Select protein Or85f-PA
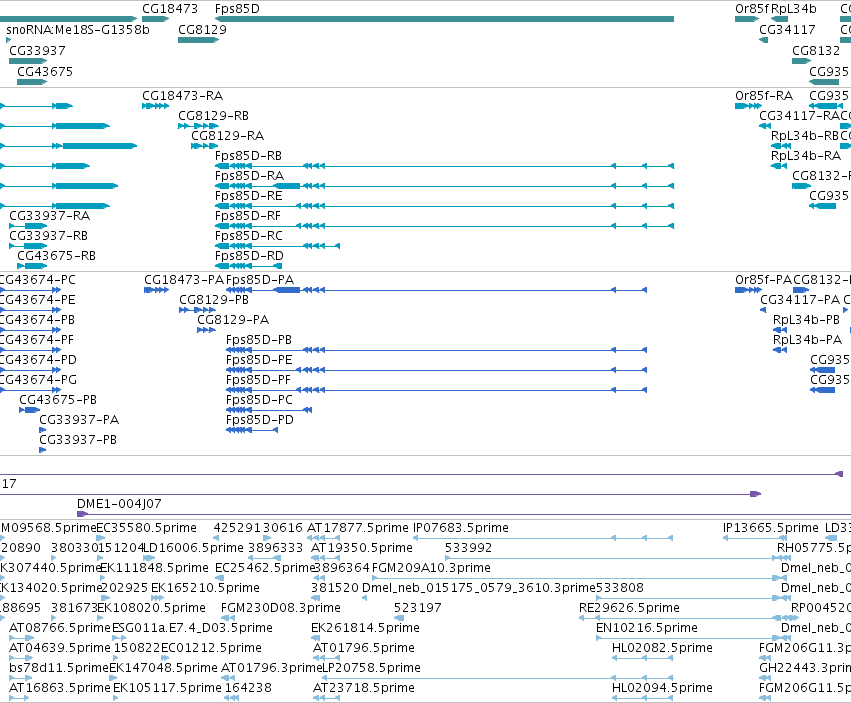851x703 pixels. (x=764, y=280)
